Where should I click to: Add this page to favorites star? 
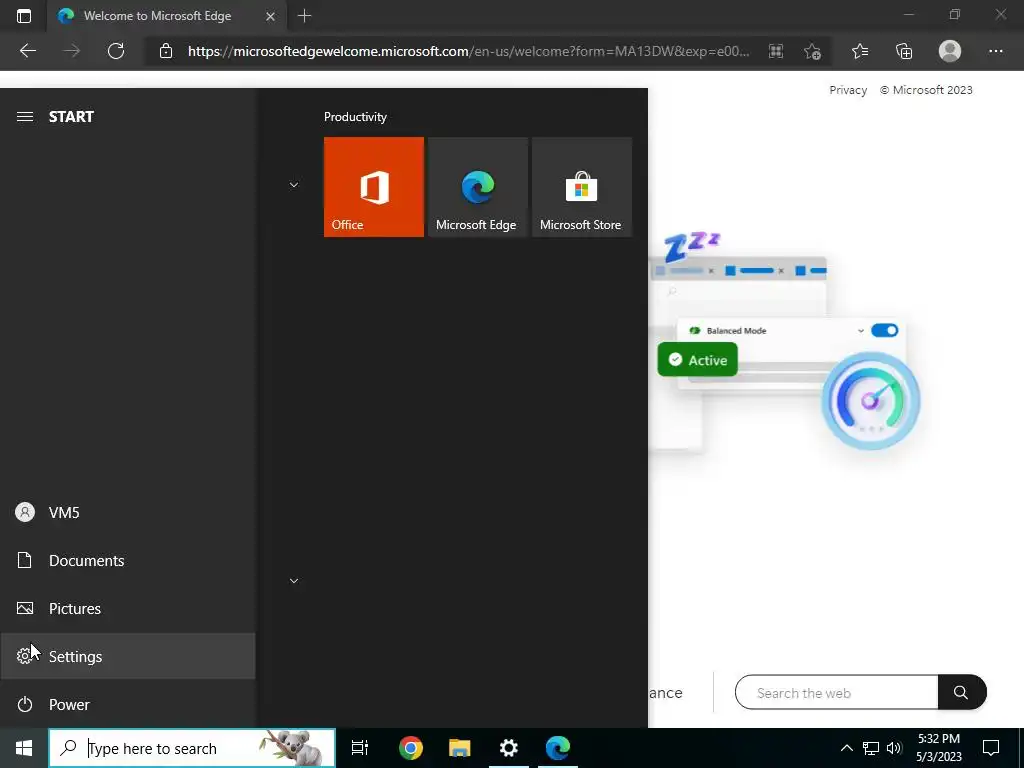coord(812,51)
